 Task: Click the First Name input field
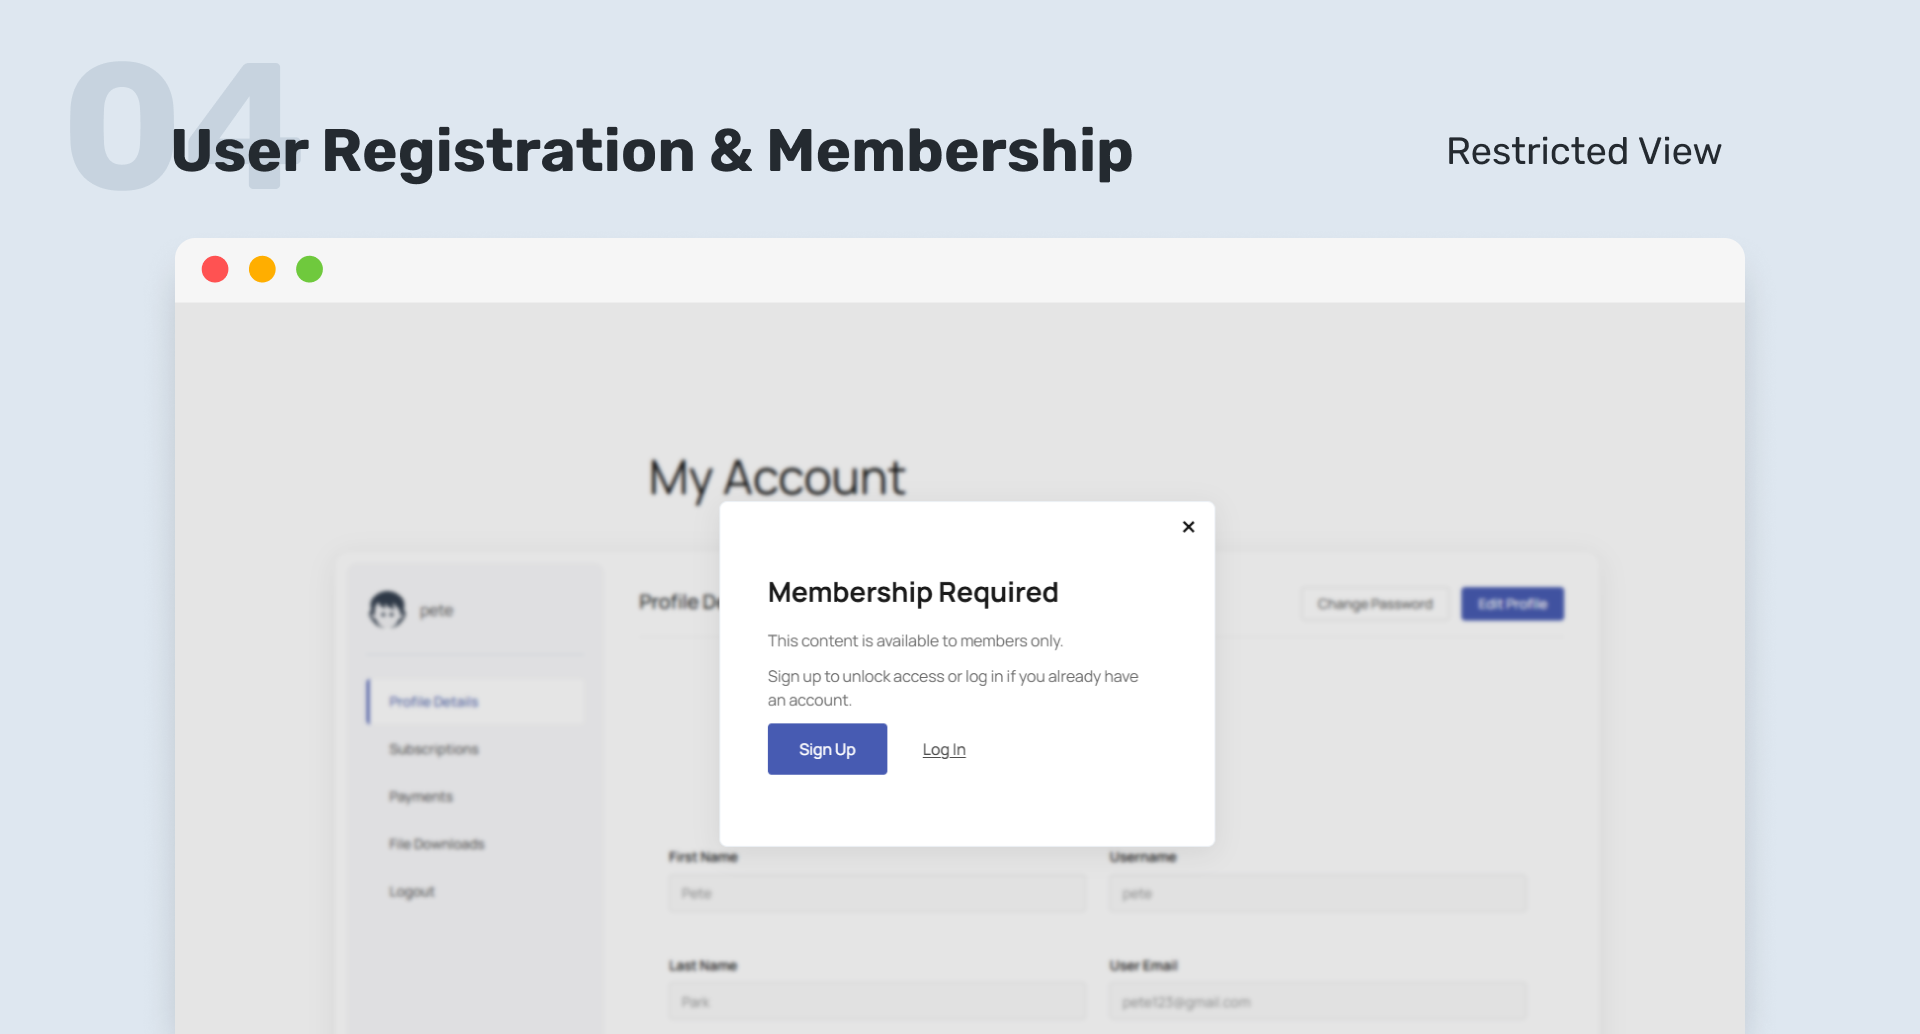tap(877, 893)
